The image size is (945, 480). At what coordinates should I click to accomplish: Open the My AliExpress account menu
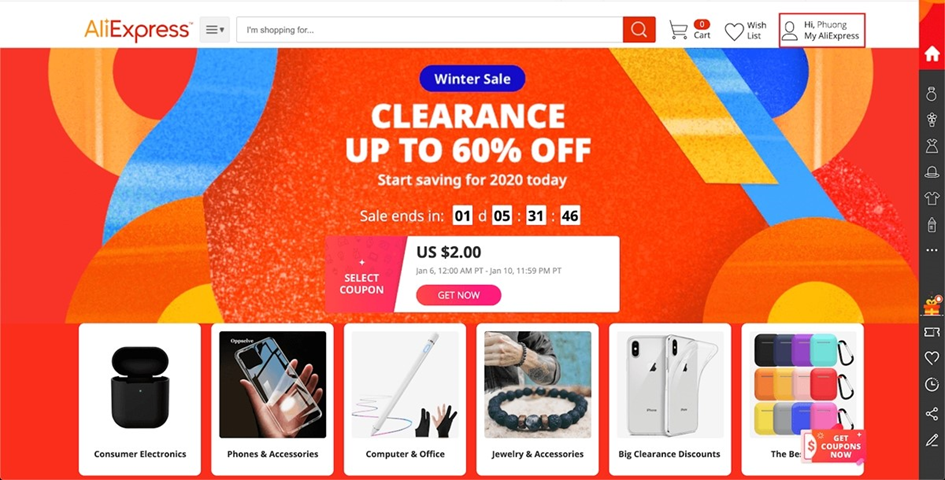822,30
